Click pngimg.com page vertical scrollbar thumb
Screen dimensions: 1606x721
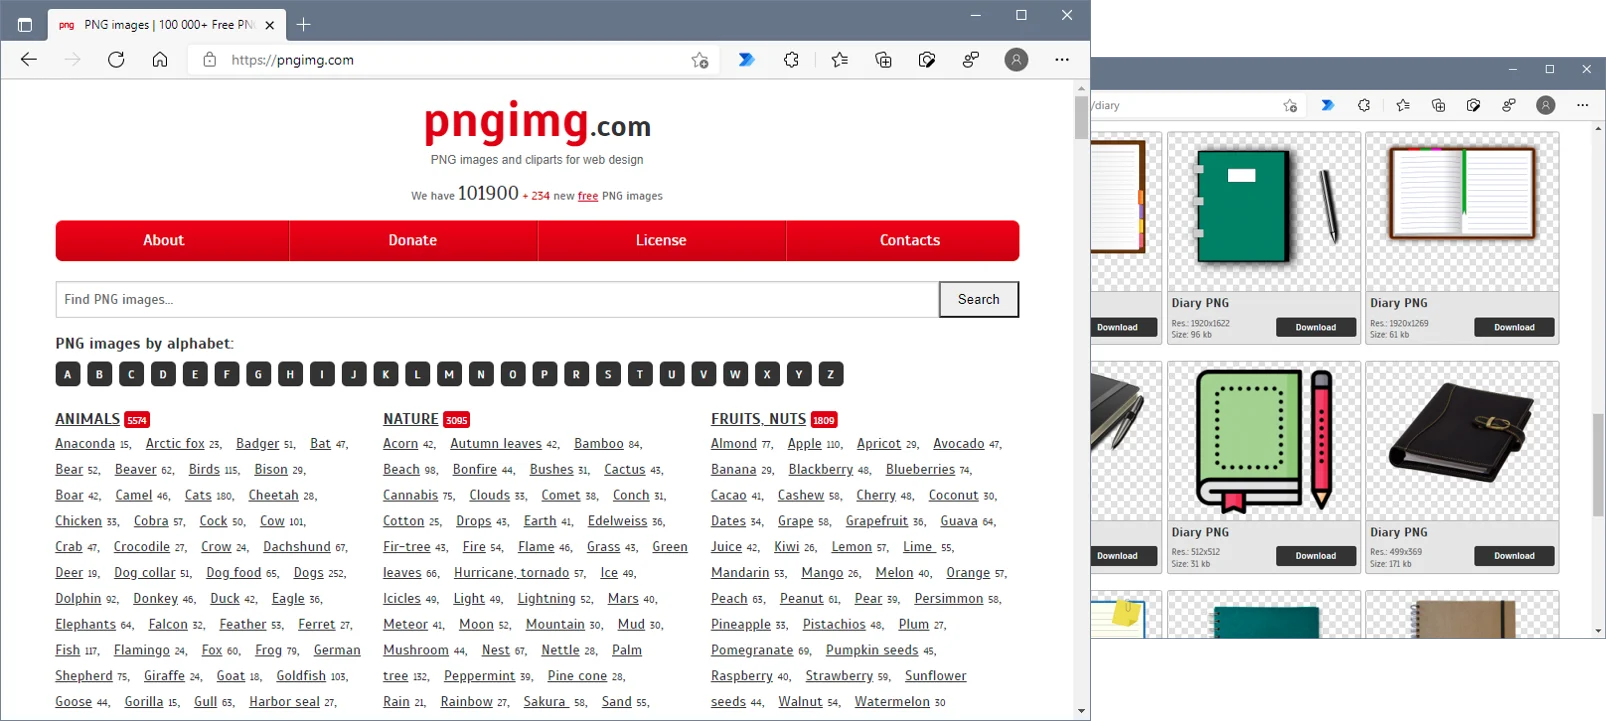(1081, 118)
